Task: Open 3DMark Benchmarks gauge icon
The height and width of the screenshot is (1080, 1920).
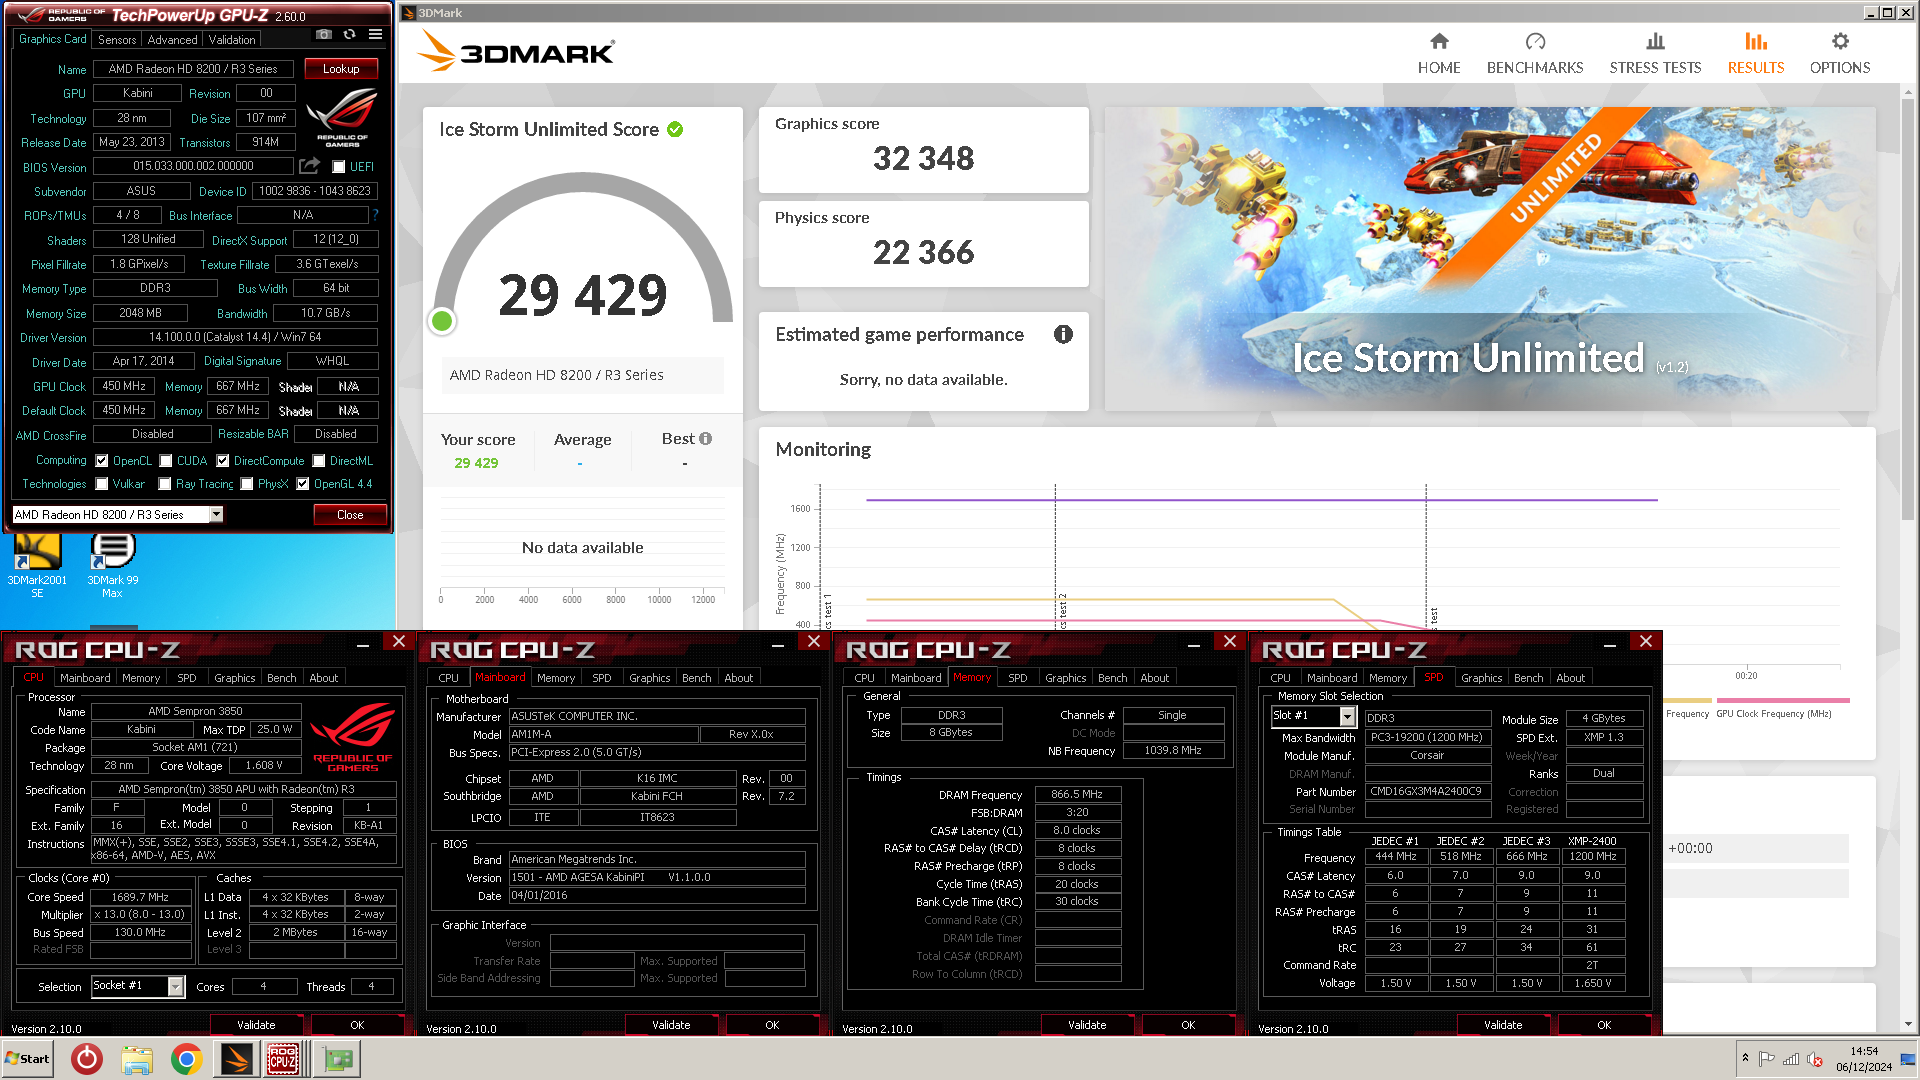Action: [x=1535, y=41]
